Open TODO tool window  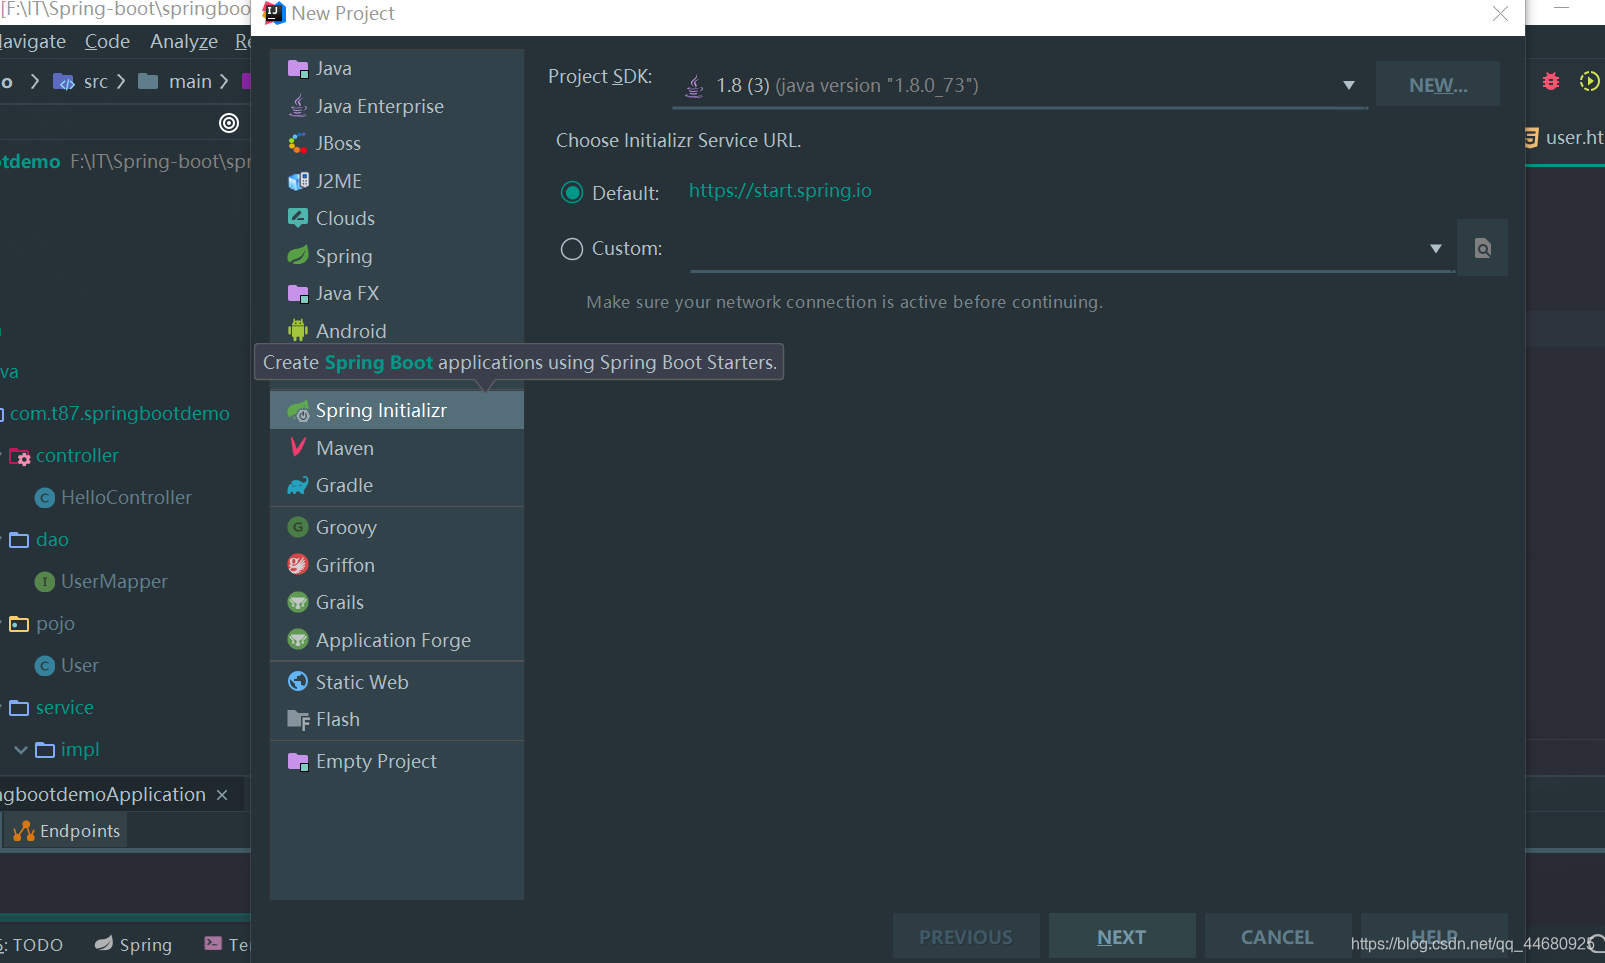tap(33, 944)
